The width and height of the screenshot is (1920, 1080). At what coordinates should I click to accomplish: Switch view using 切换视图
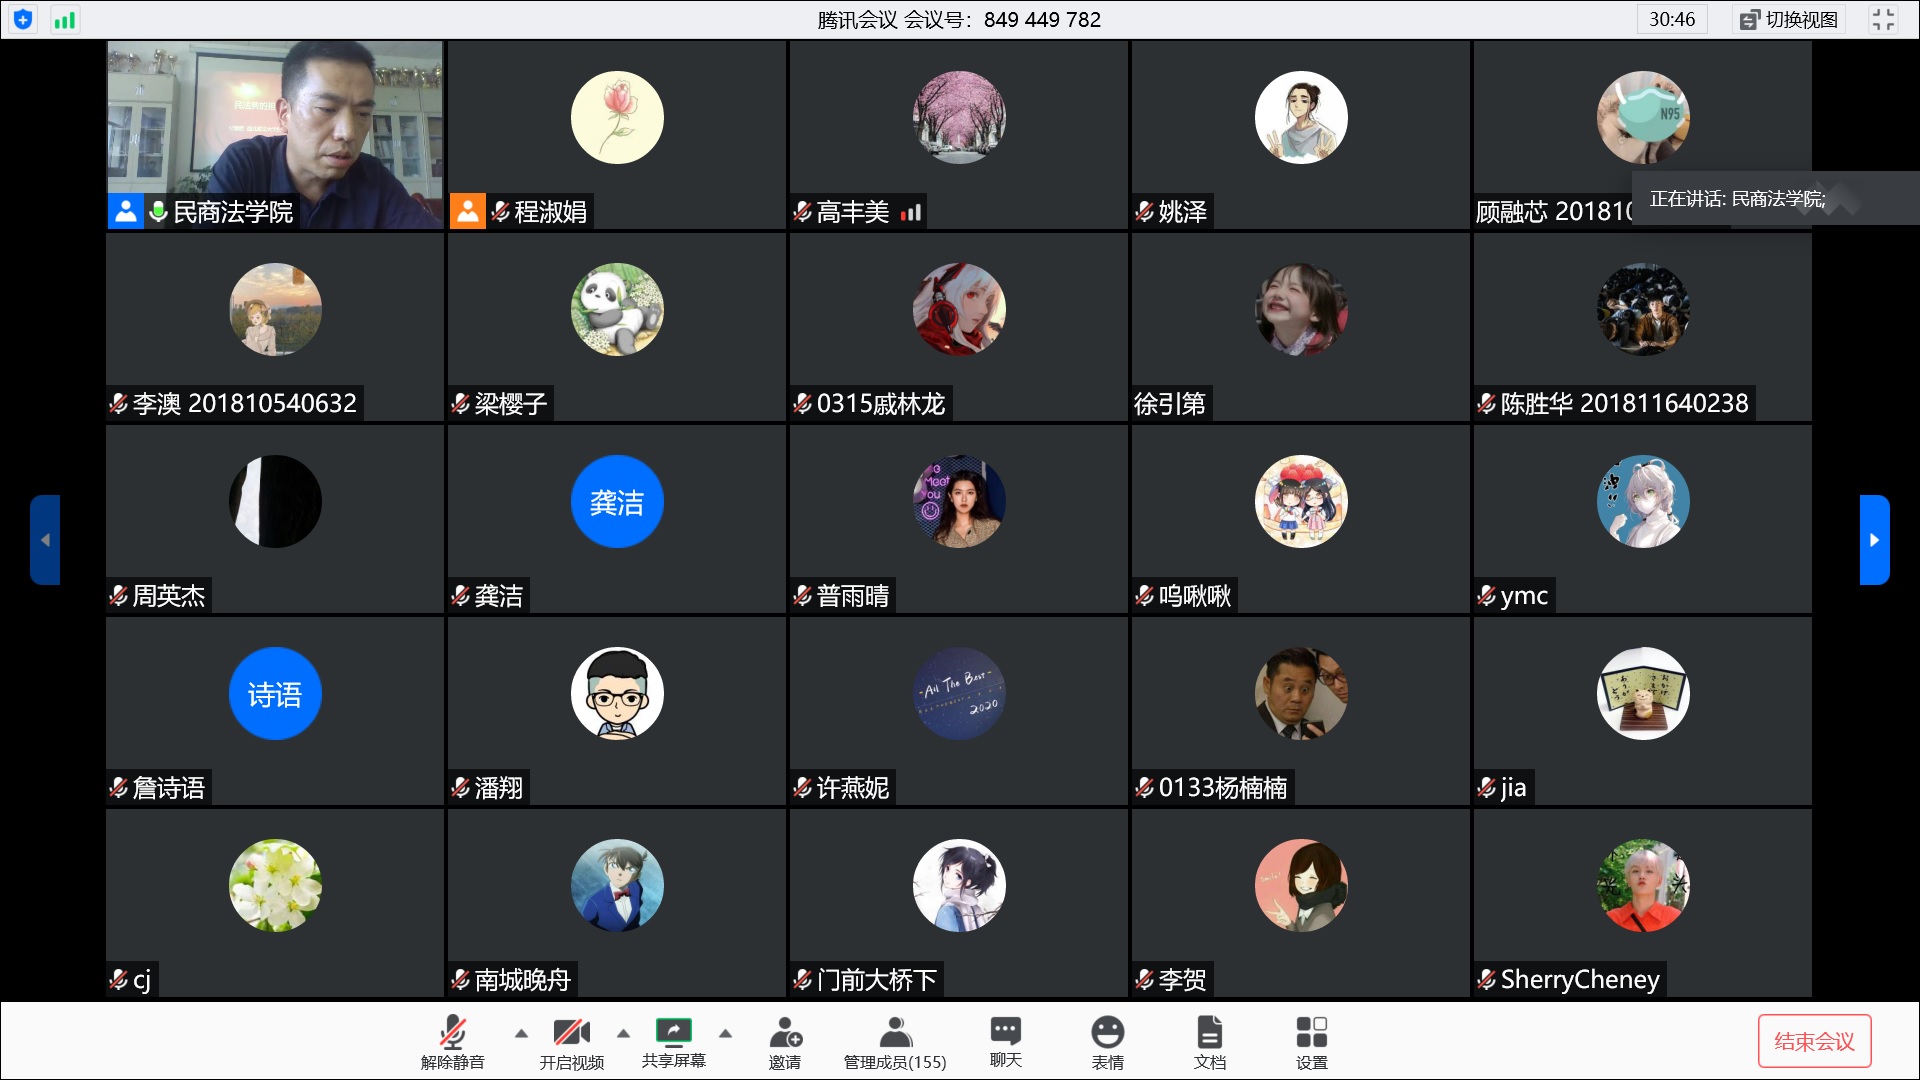pos(1789,20)
